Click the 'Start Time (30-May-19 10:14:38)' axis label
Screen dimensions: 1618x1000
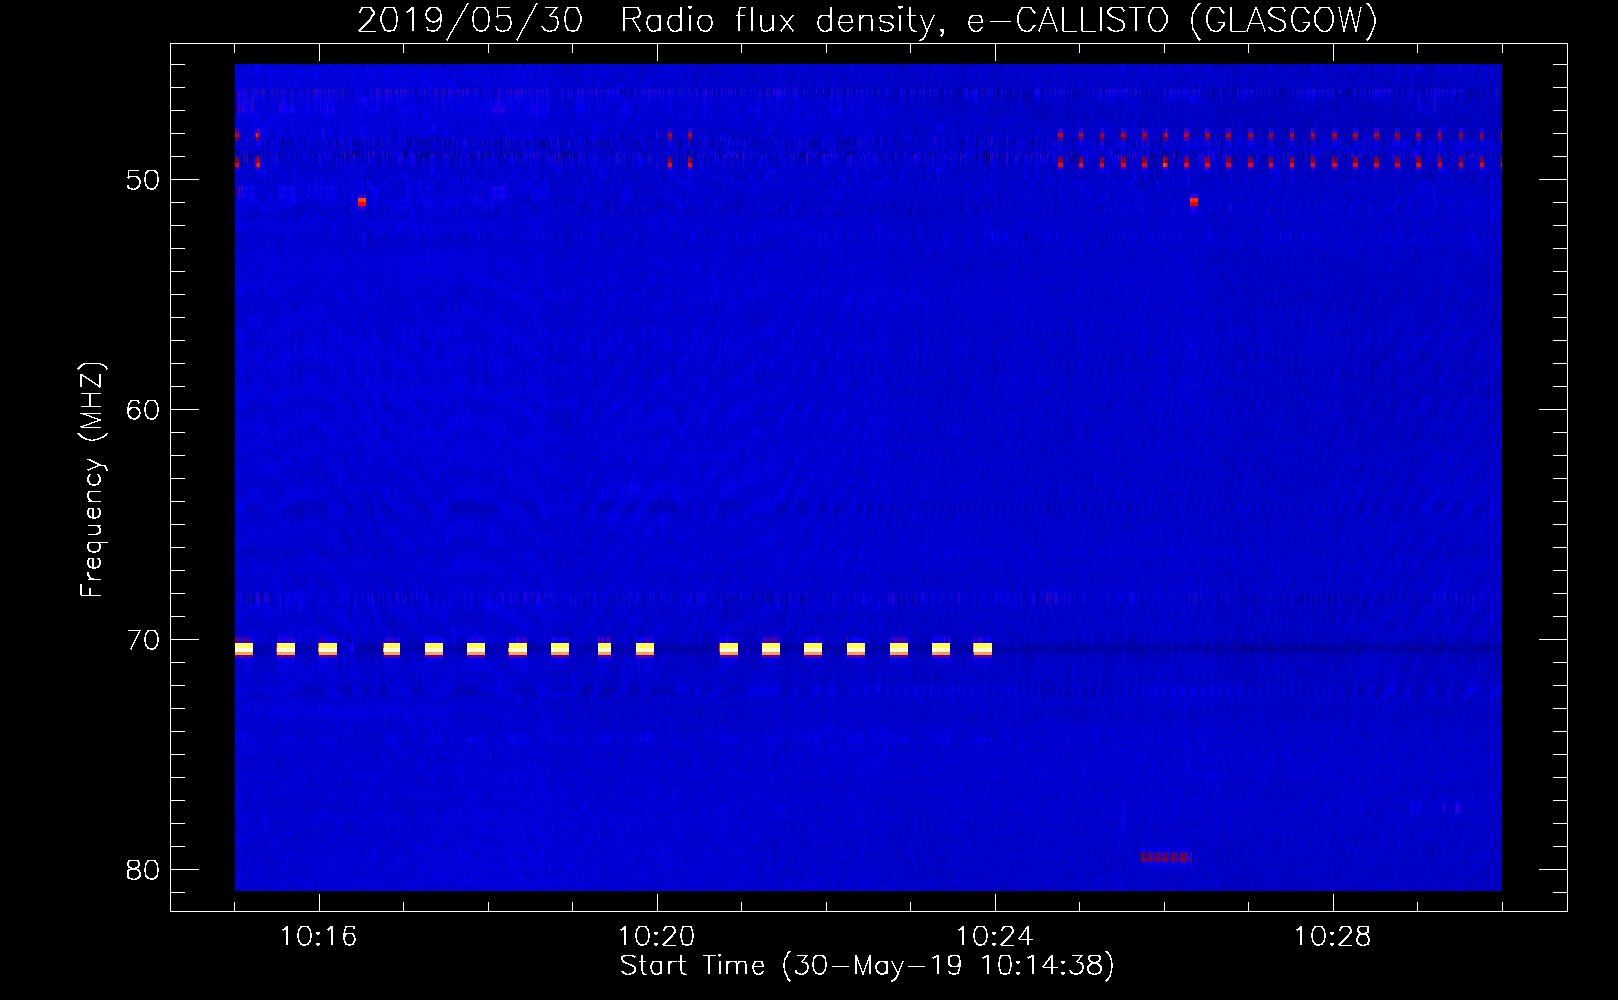point(867,966)
